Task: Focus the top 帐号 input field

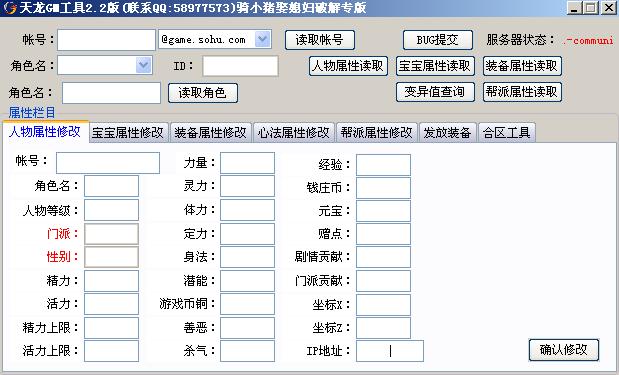Action: click(x=107, y=40)
